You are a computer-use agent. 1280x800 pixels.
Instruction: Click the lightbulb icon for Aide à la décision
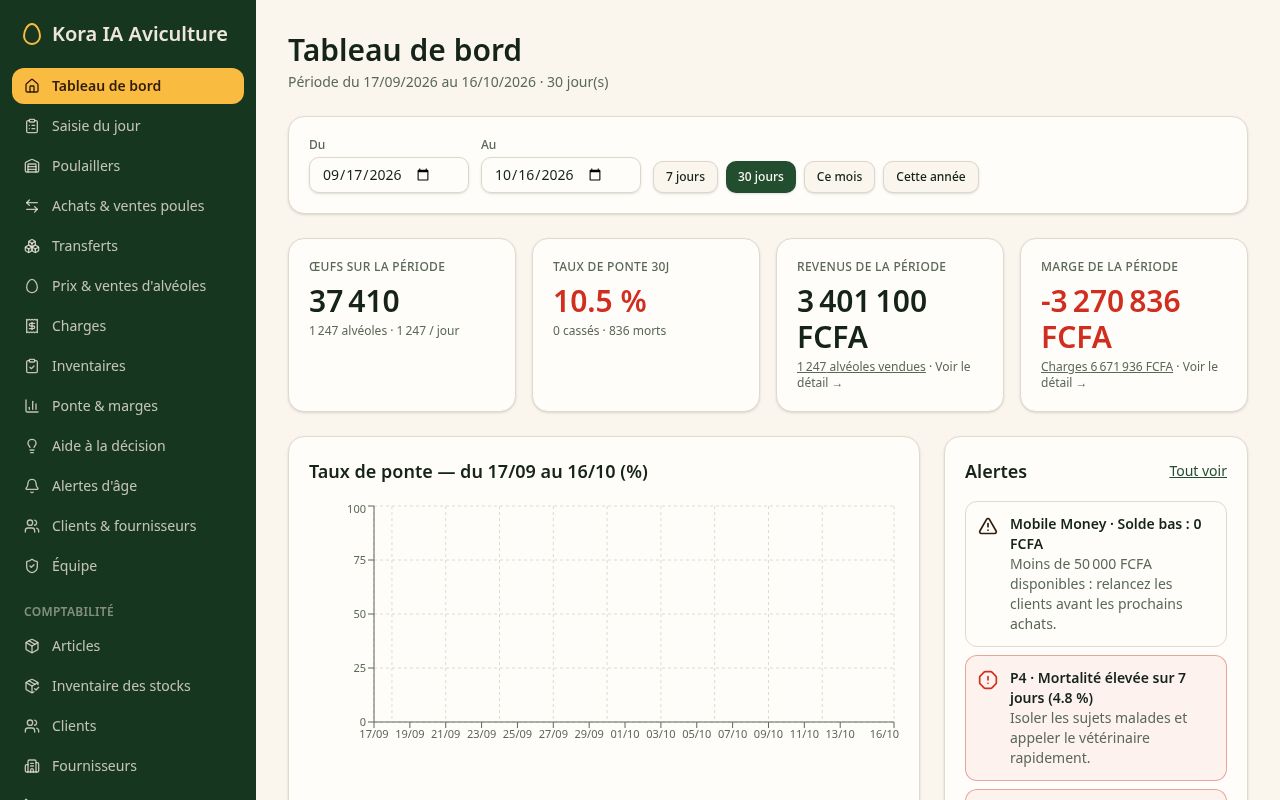32,446
